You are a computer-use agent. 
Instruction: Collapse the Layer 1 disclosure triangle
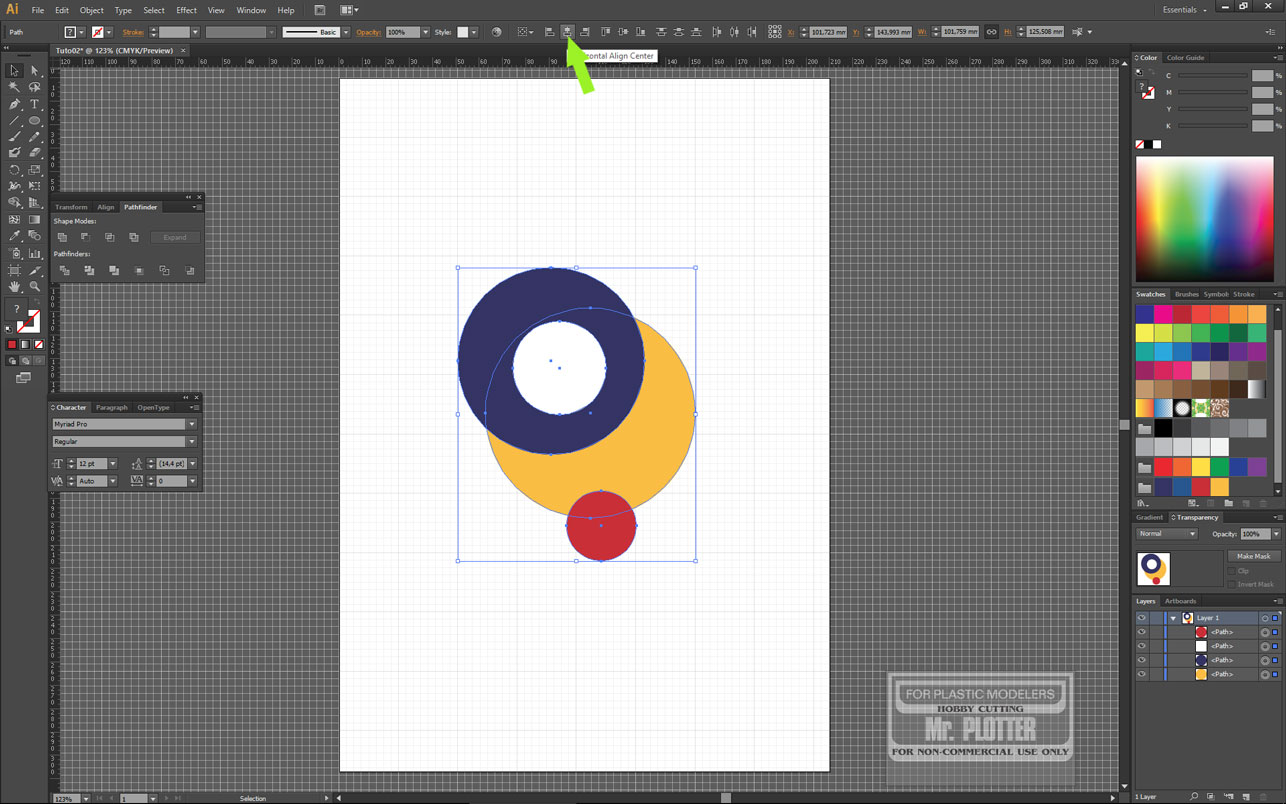point(1173,618)
